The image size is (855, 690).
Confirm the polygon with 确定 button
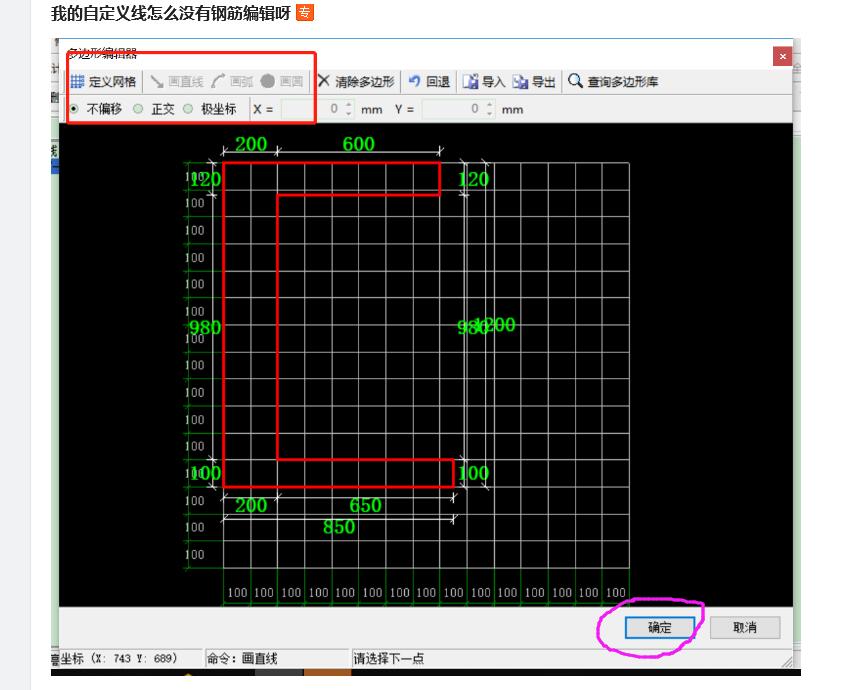[x=659, y=627]
